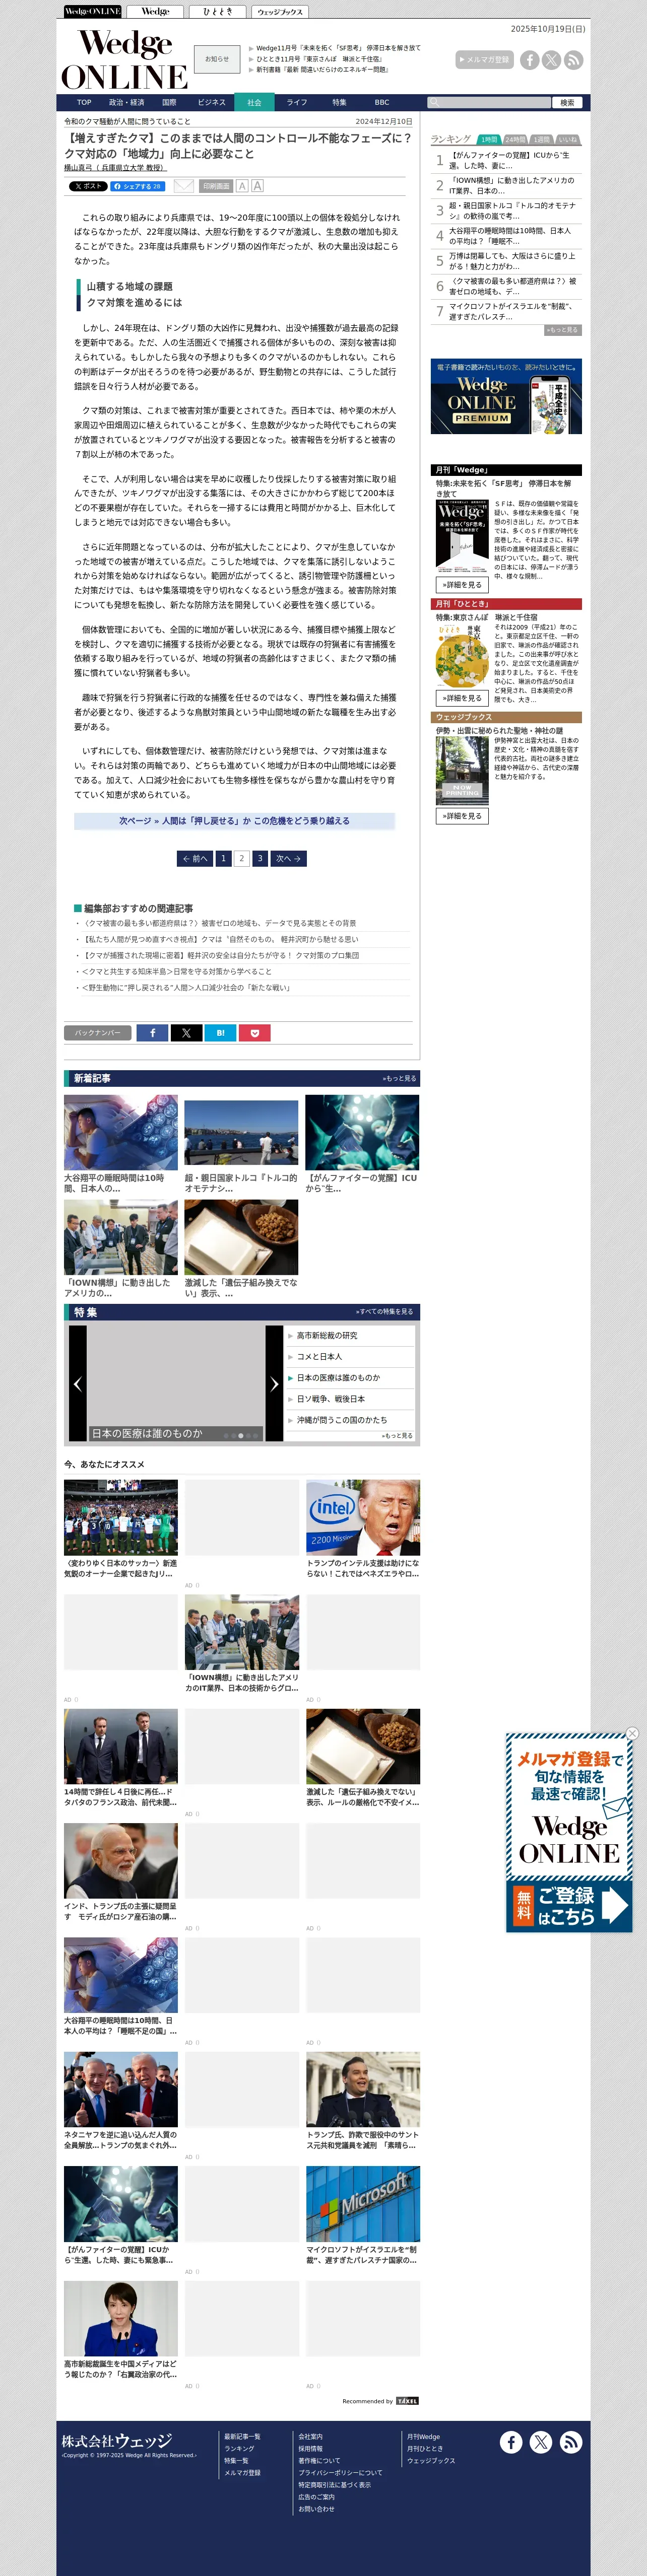Image resolution: width=647 pixels, height=2576 pixels.
Task: Open the header X (Twitter) icon
Action: coord(551,60)
